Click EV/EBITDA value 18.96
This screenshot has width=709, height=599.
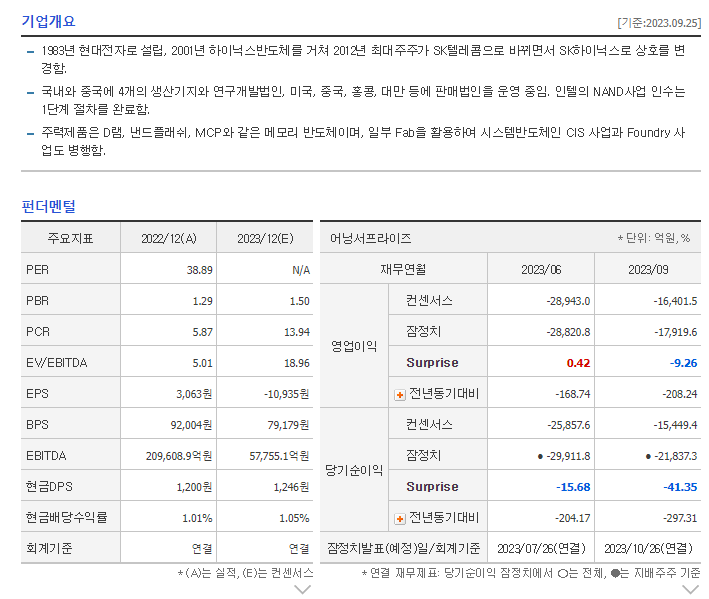coord(297,363)
